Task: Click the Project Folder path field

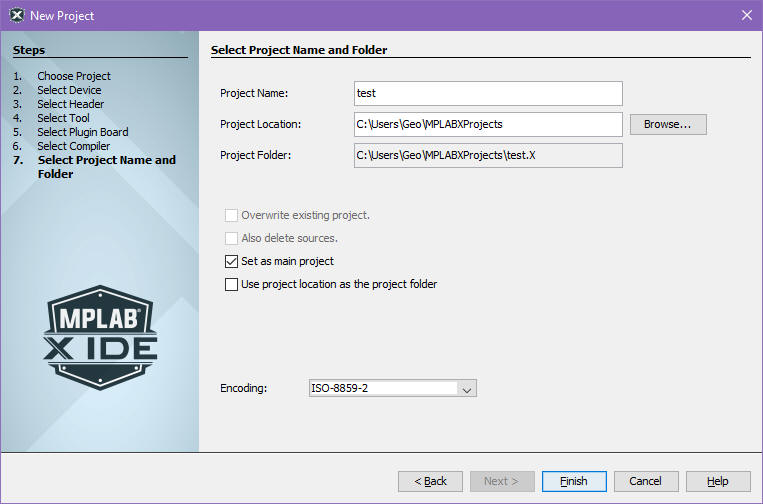Action: (x=488, y=155)
